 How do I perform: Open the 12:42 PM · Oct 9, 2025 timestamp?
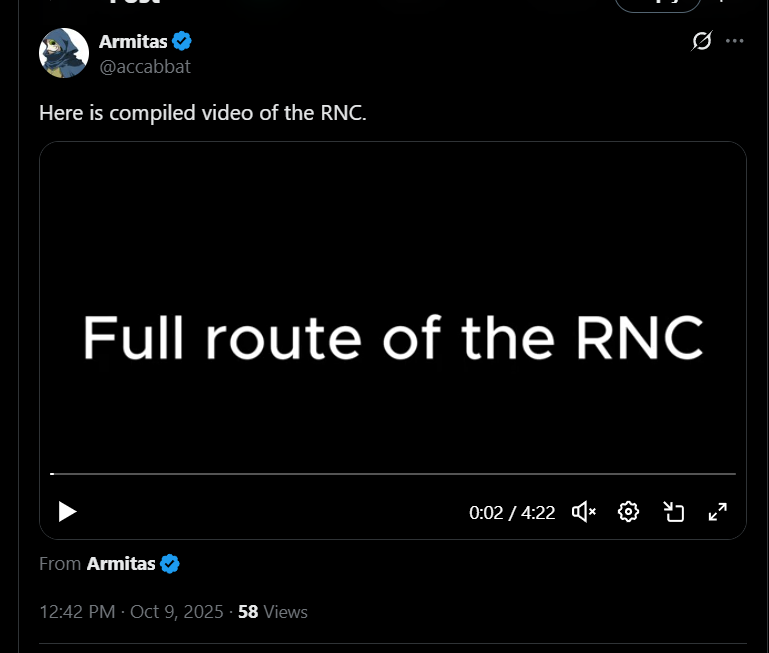tap(131, 611)
